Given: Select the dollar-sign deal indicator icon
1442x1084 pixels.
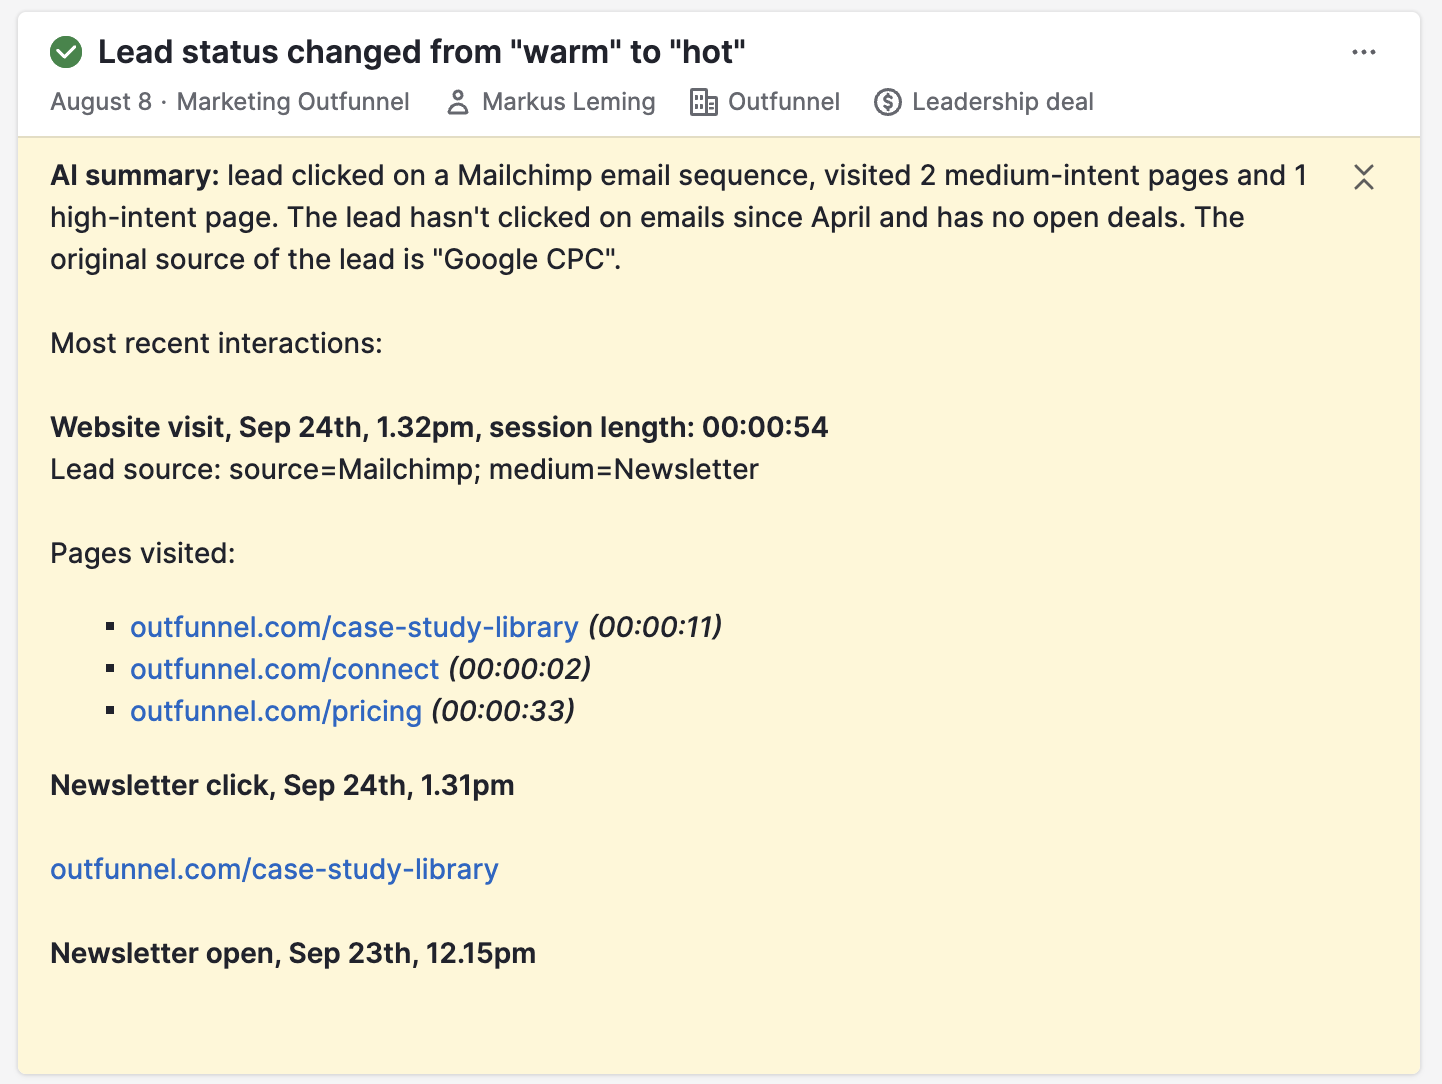Looking at the screenshot, I should (886, 101).
